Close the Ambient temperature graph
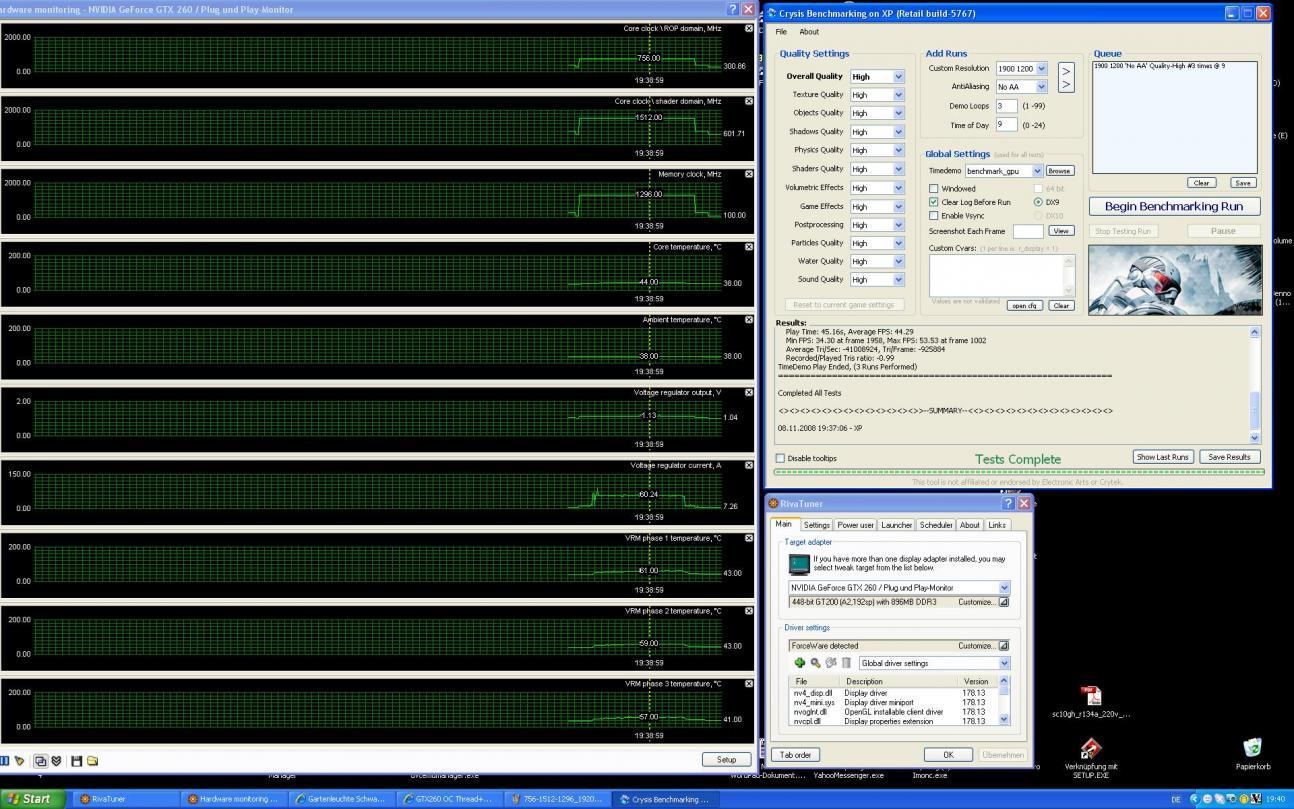This screenshot has height=809, width=1294. (x=749, y=319)
